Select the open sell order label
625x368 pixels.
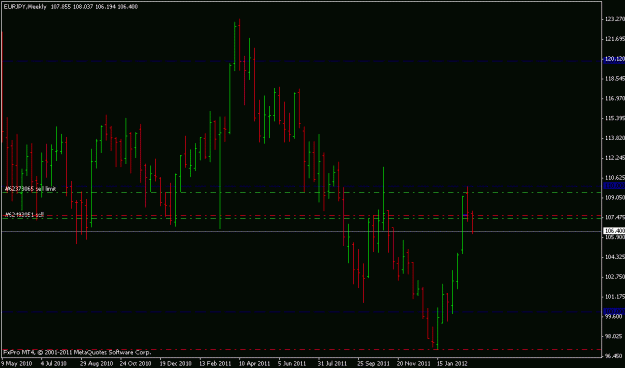pyautogui.click(x=24, y=215)
